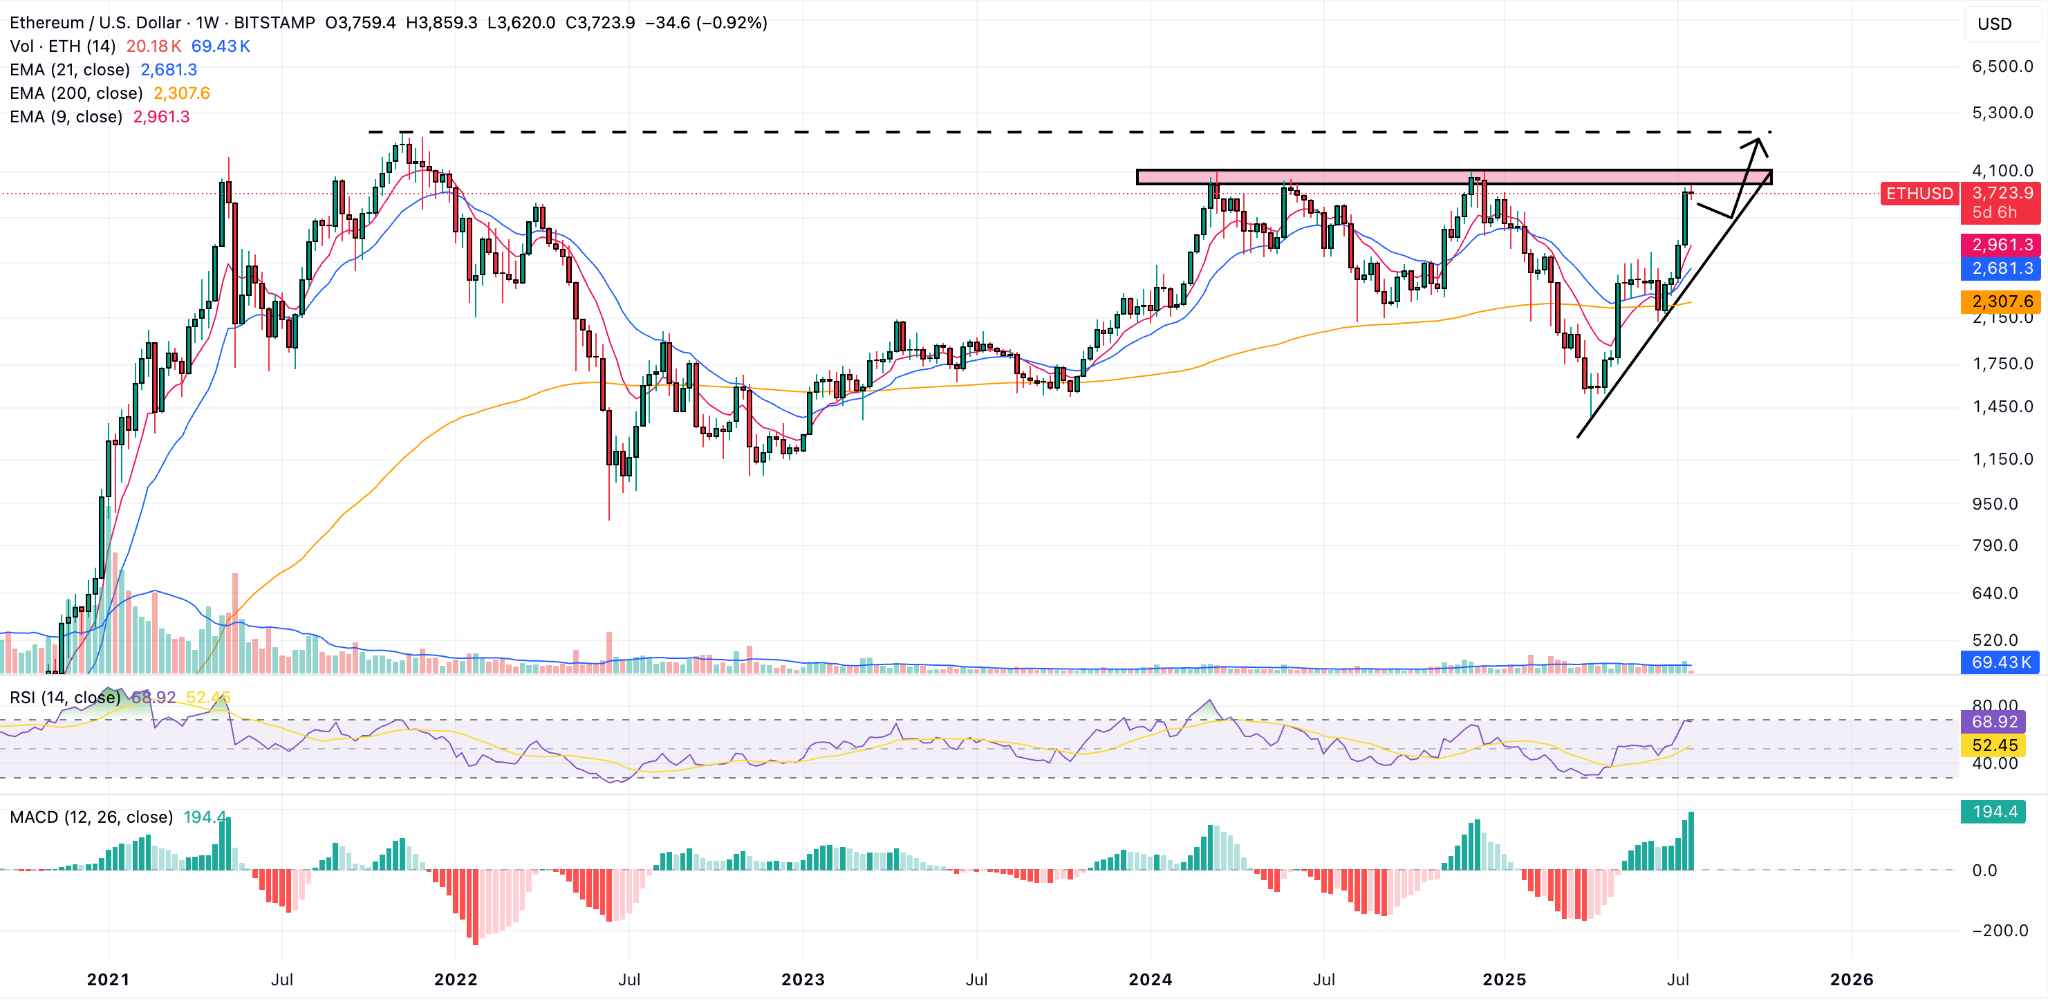Click the 5,300.0 price scale label

[2003, 113]
